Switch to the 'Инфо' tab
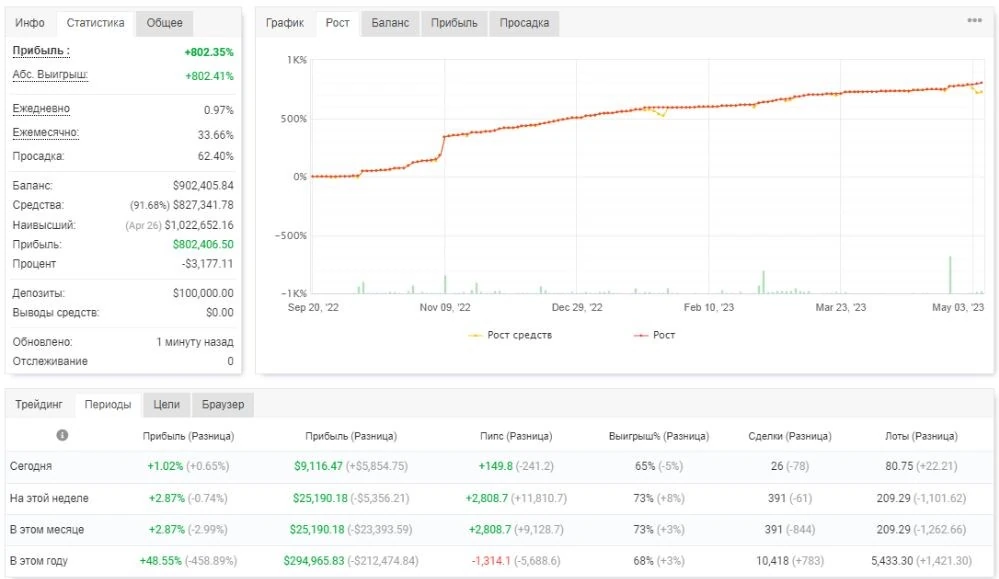 (x=30, y=23)
